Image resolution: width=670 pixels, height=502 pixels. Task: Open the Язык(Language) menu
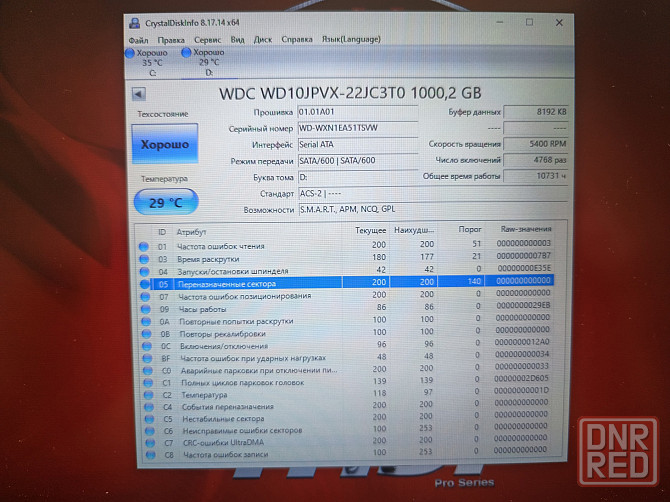point(351,39)
